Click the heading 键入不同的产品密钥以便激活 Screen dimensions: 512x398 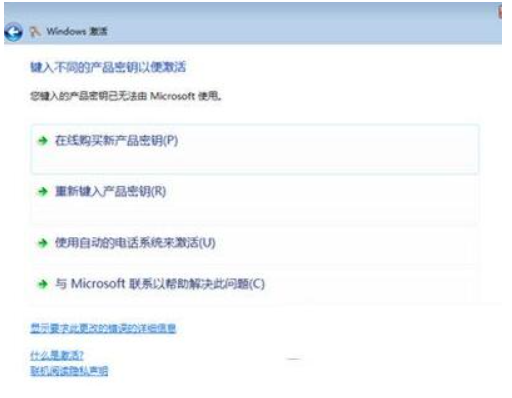pos(108,67)
